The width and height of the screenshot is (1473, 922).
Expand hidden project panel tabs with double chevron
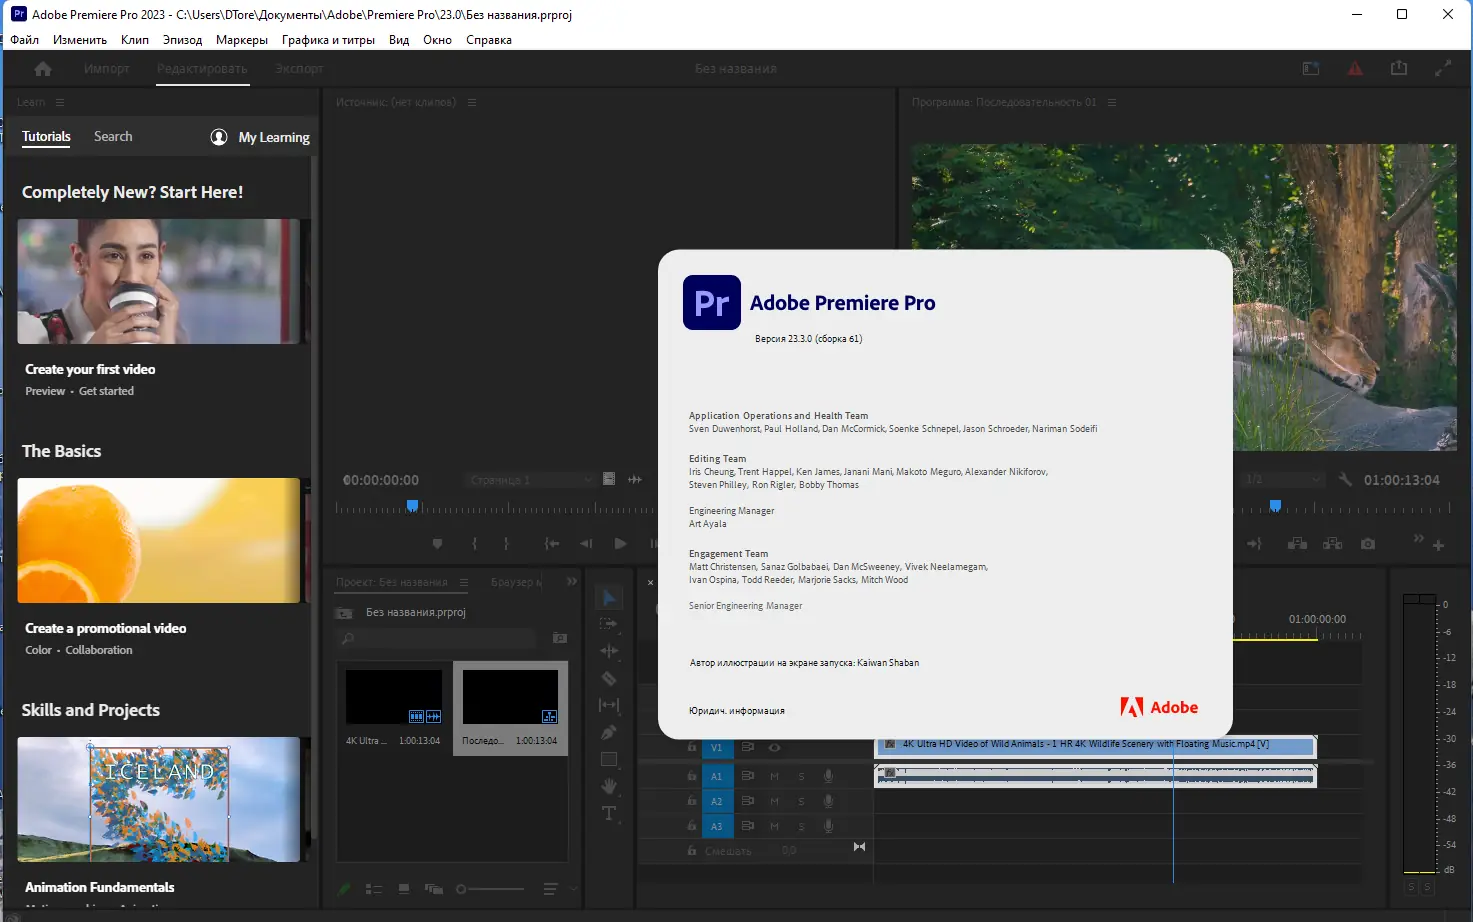pos(572,581)
